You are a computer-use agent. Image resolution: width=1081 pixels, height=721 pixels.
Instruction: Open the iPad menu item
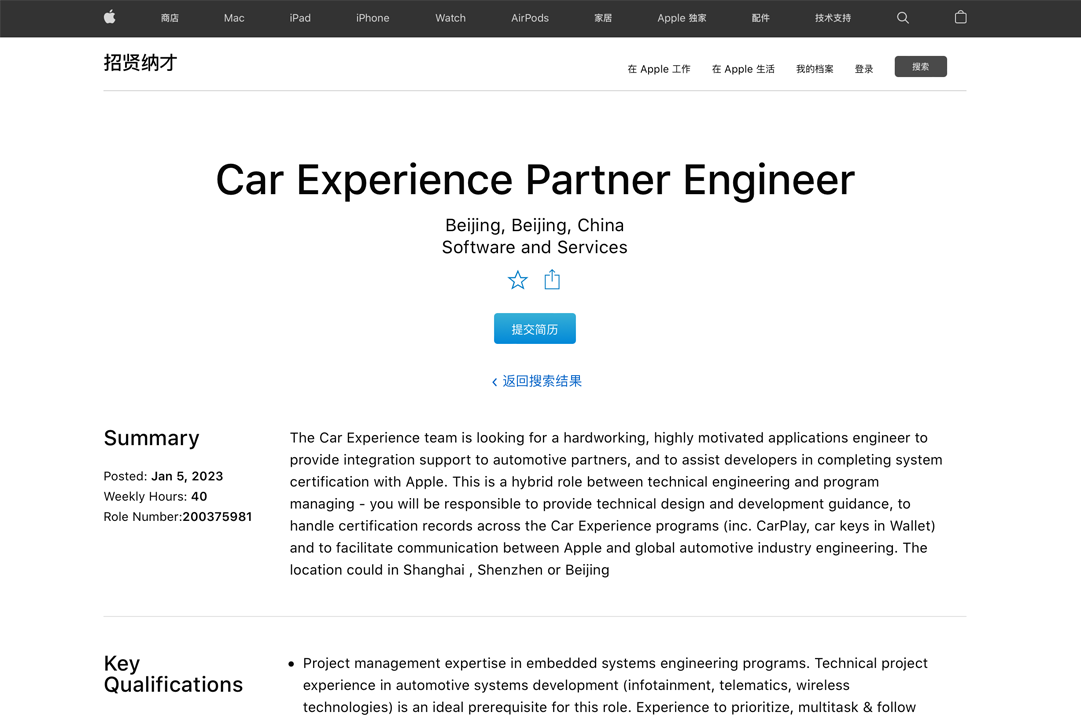click(x=300, y=18)
